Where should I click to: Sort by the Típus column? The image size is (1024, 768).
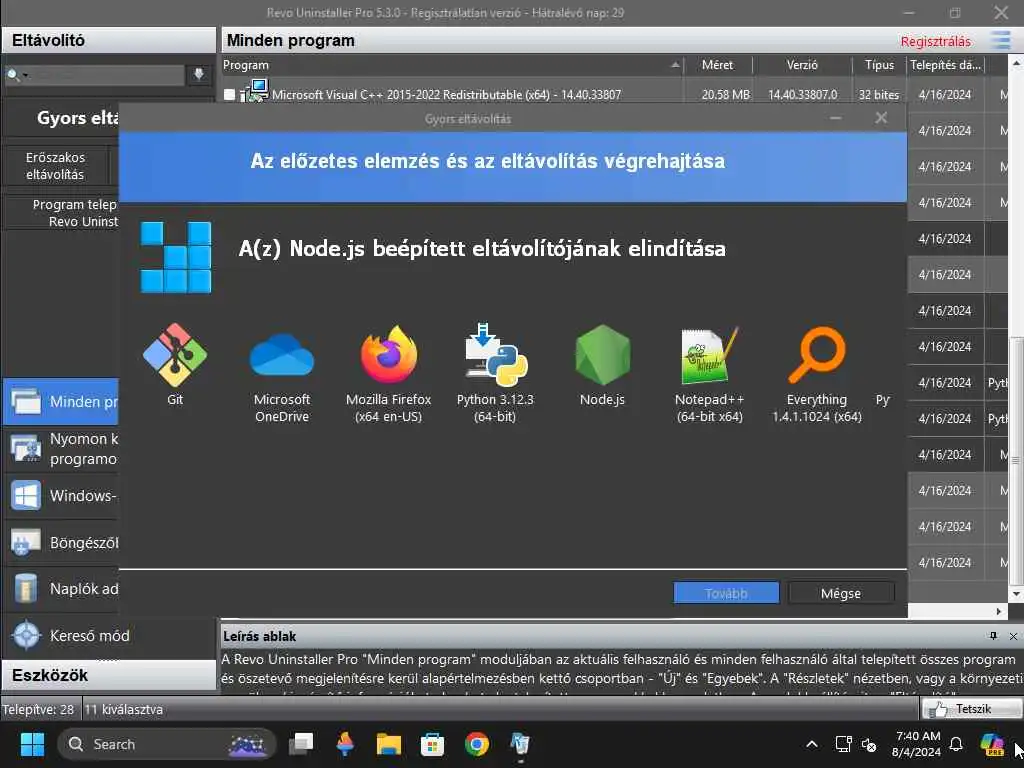tap(879, 65)
